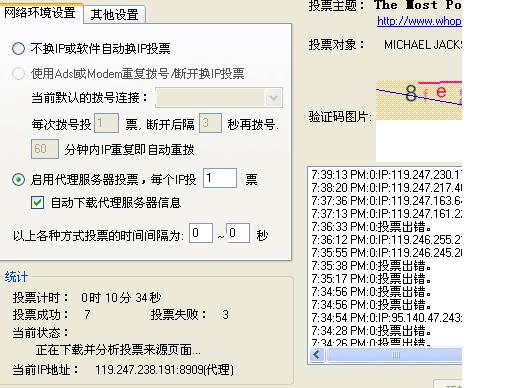Select log entry 7:37:13 PM IP 119.247.161
512x388 pixels.
pyautogui.click(x=387, y=214)
